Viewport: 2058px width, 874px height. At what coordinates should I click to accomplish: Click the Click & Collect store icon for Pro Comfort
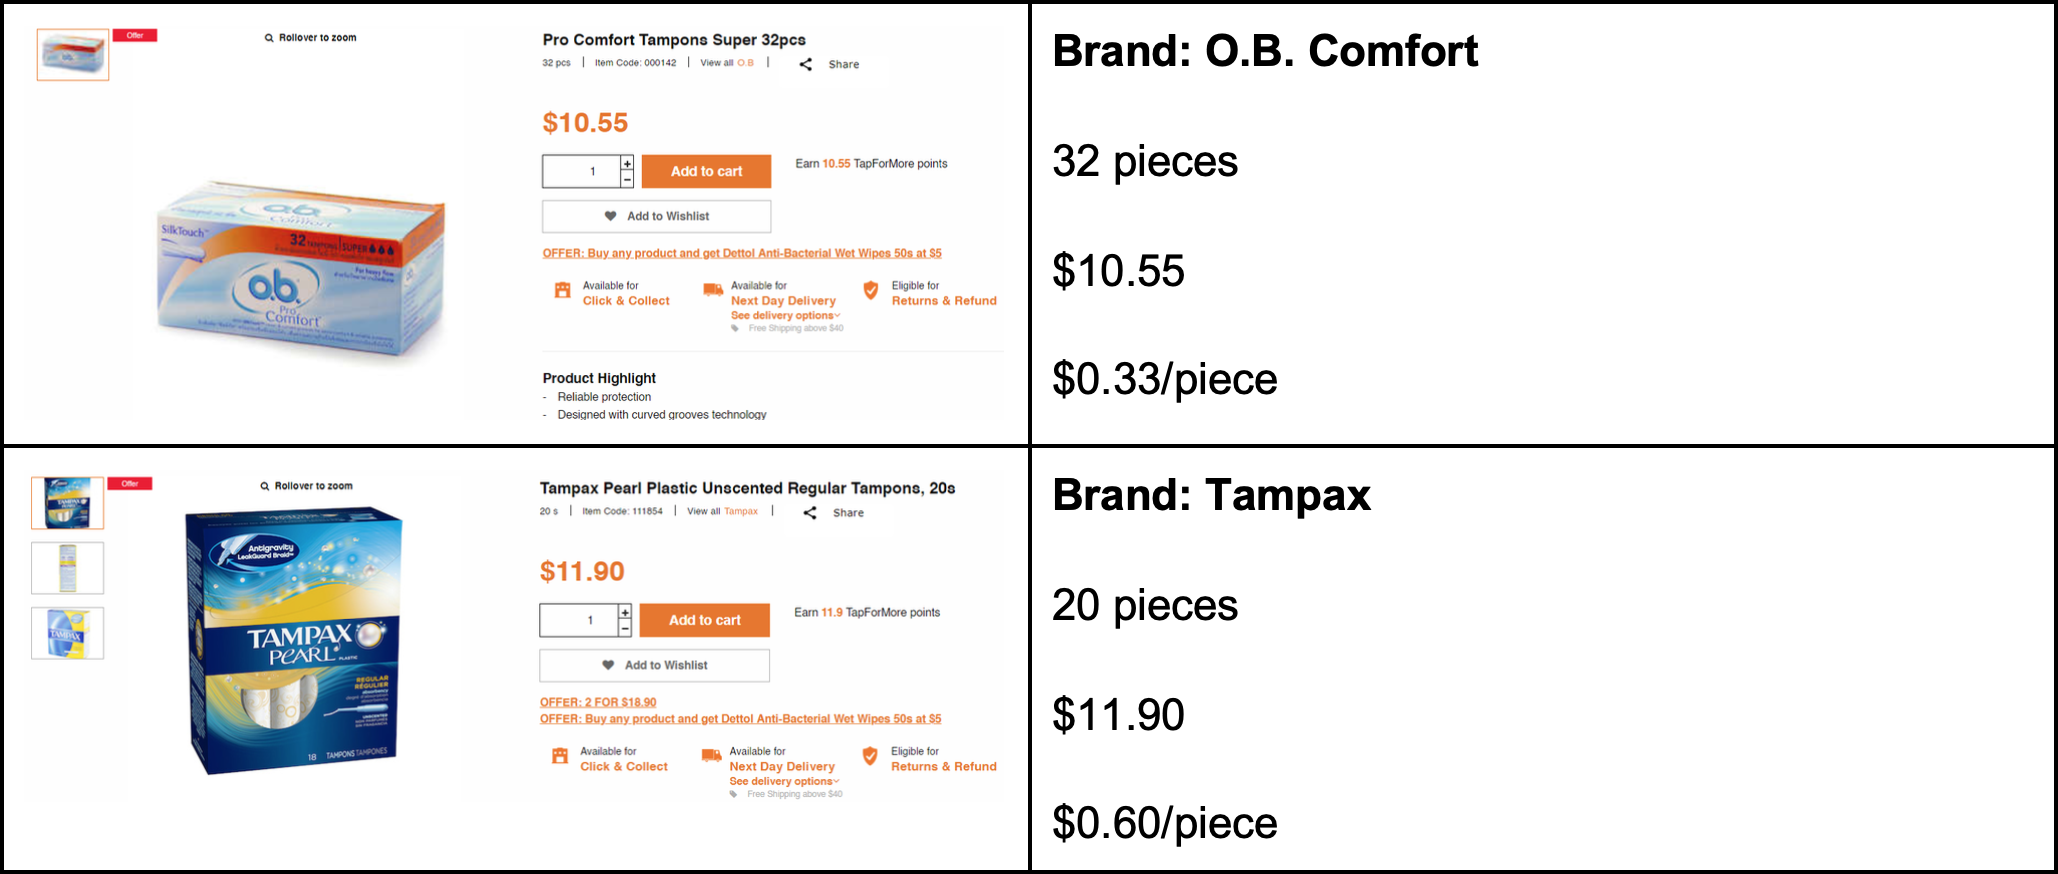562,291
